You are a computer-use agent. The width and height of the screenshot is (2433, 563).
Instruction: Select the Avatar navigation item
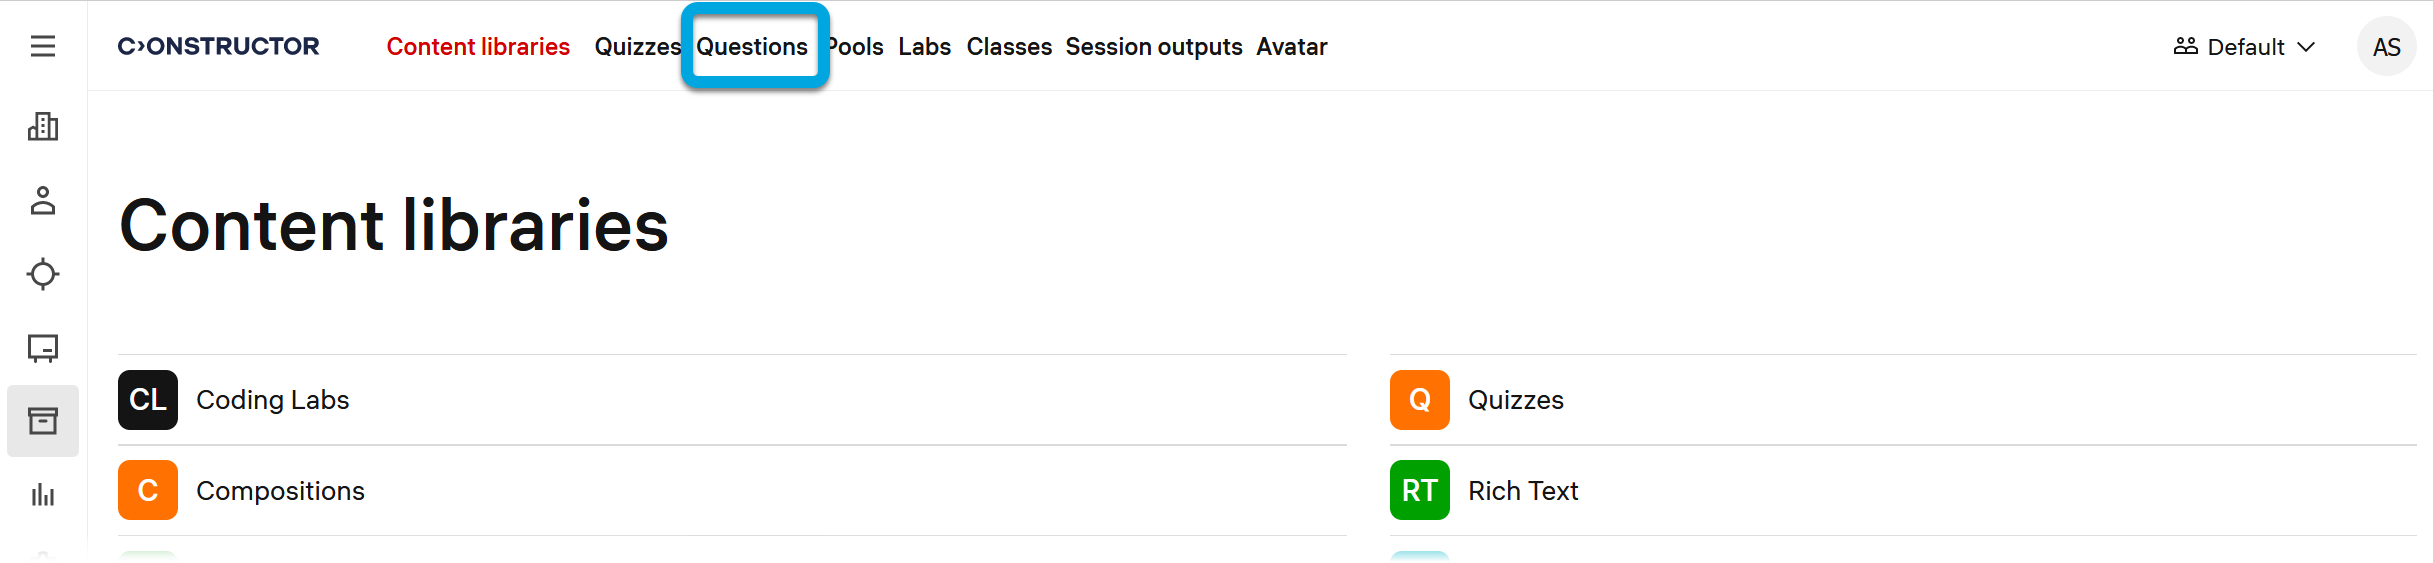(x=1291, y=47)
